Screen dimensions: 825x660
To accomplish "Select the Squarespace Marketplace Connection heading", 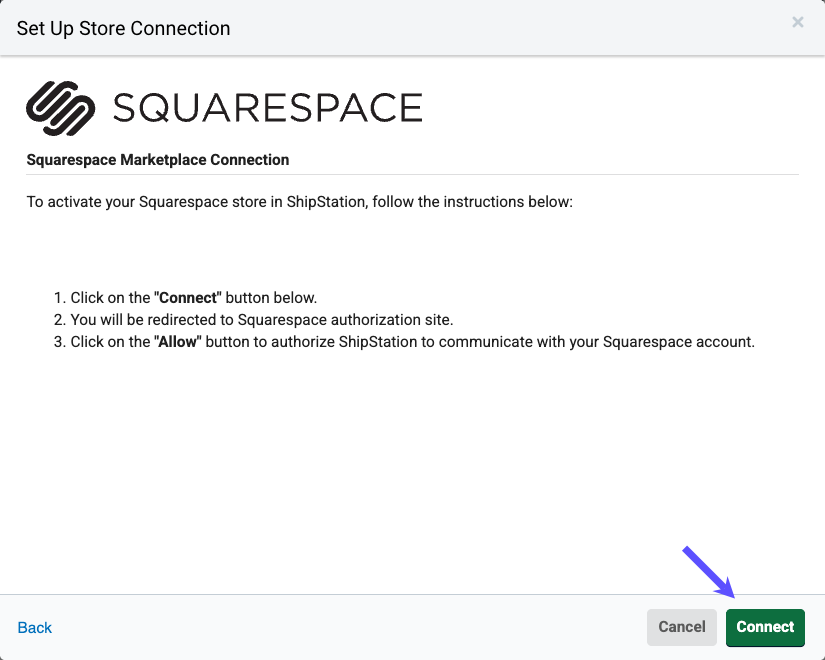I will (158, 159).
